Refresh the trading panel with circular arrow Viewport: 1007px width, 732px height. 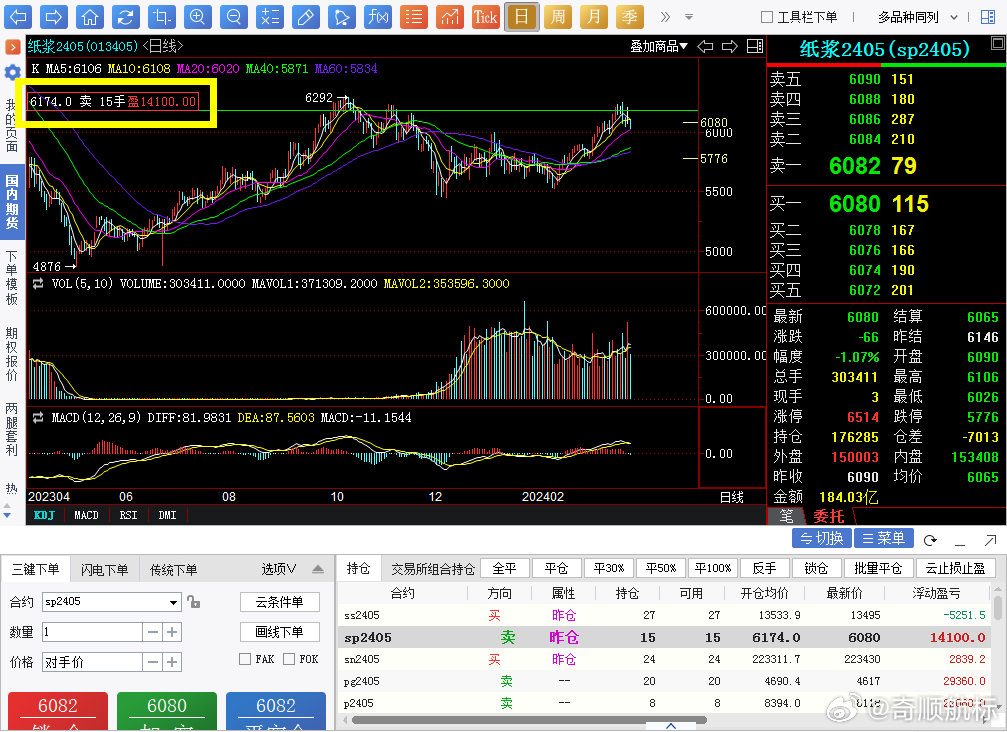pos(931,540)
